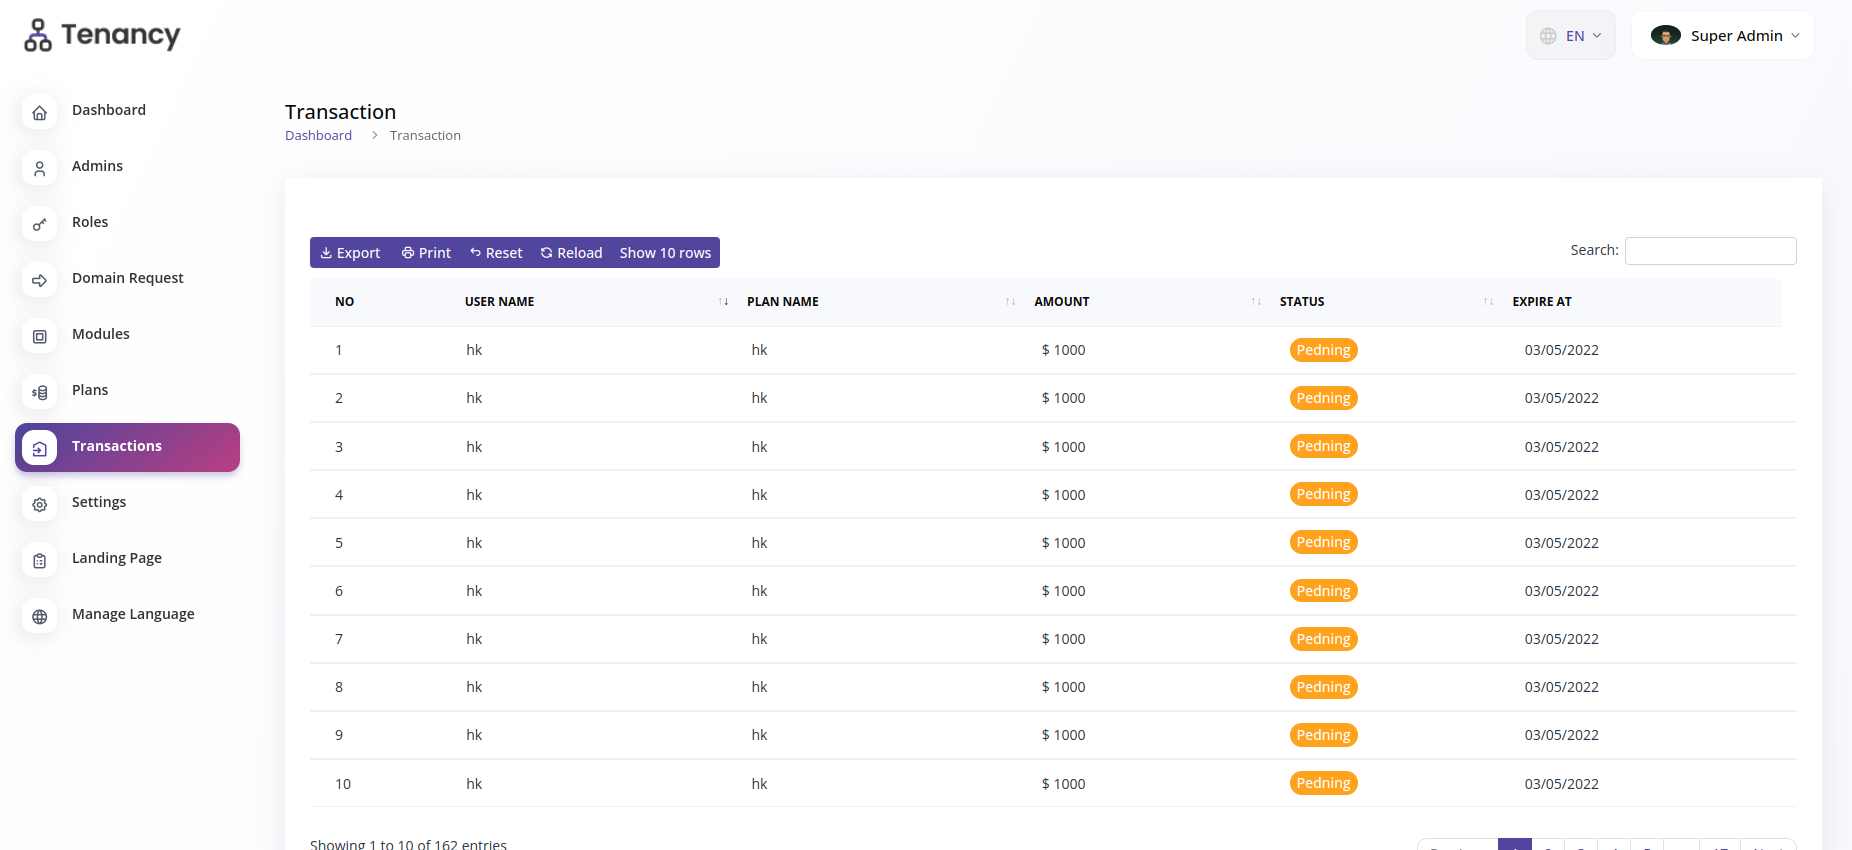Click the Super Admin avatar
Screen dimensions: 1852x850
(x=1665, y=35)
